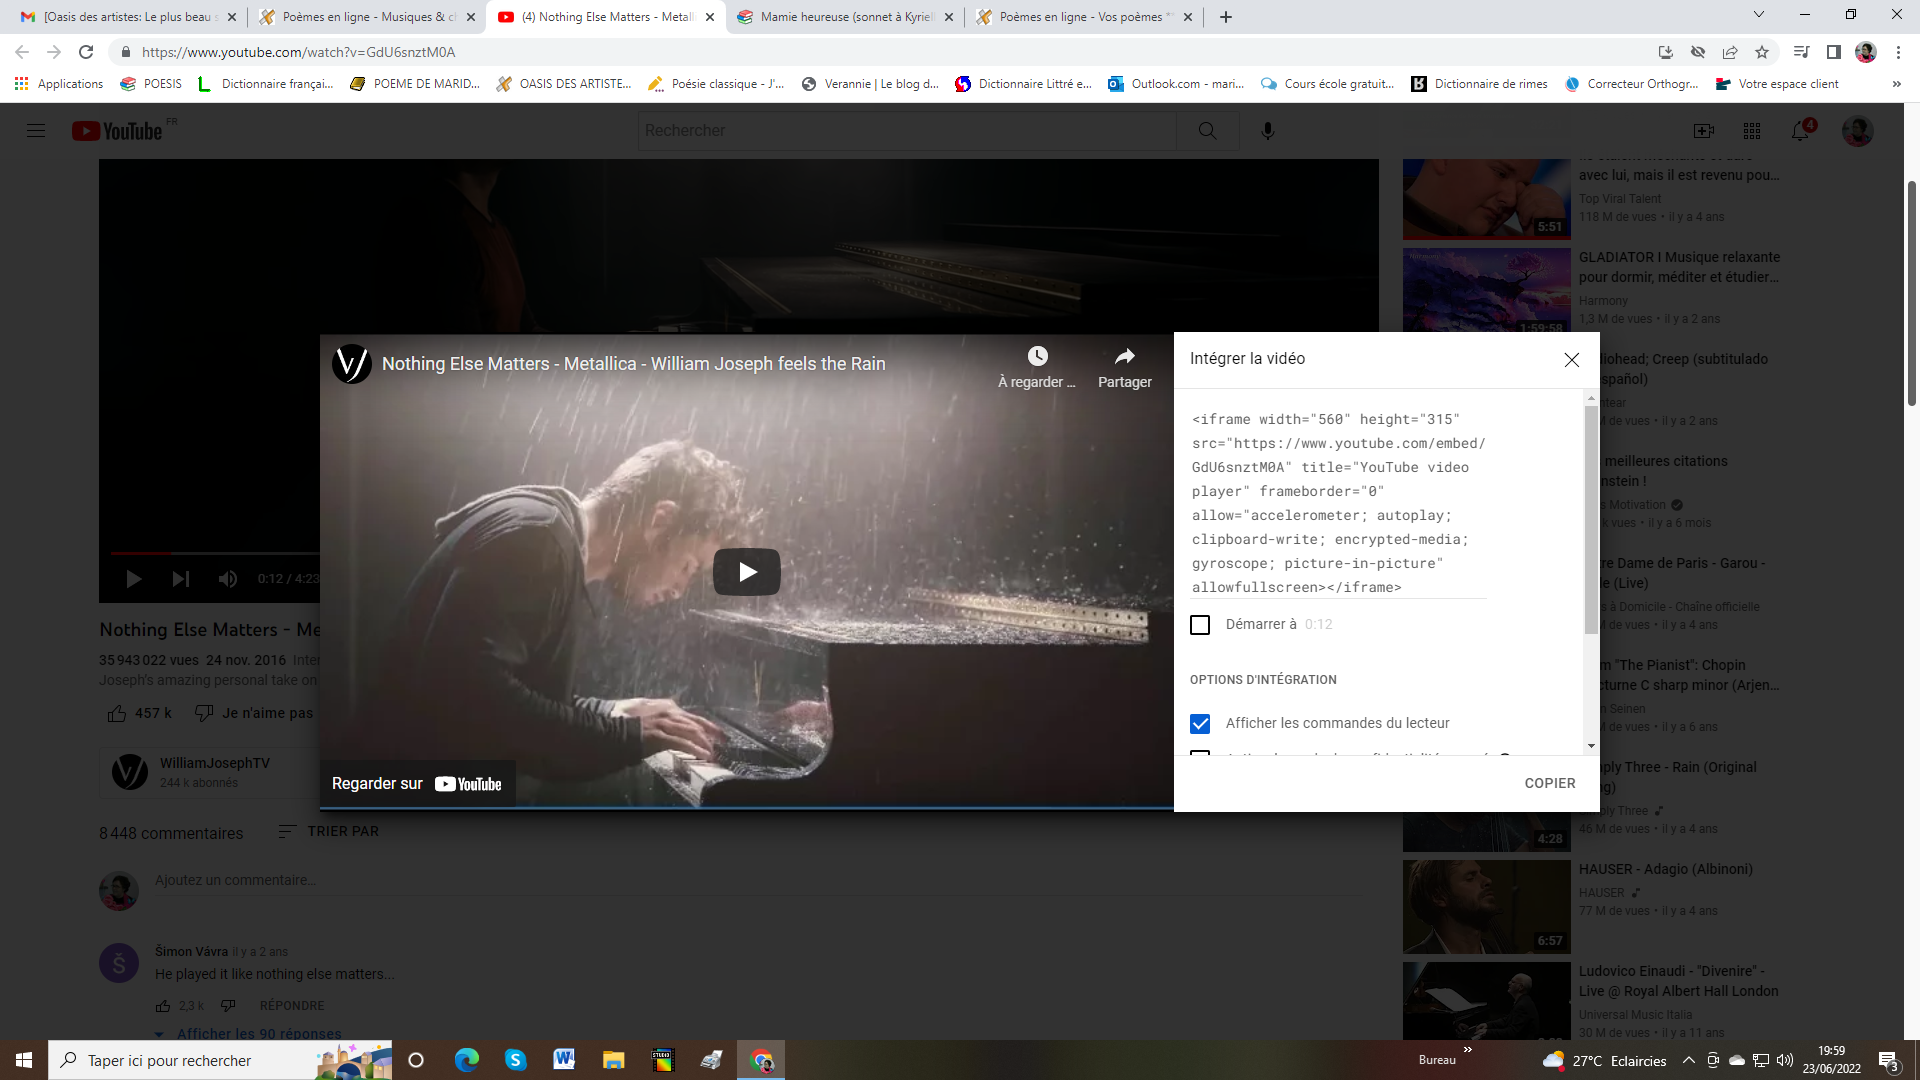Enable the Démarrer à checkbox
Image resolution: width=1920 pixels, height=1080 pixels.
1200,625
